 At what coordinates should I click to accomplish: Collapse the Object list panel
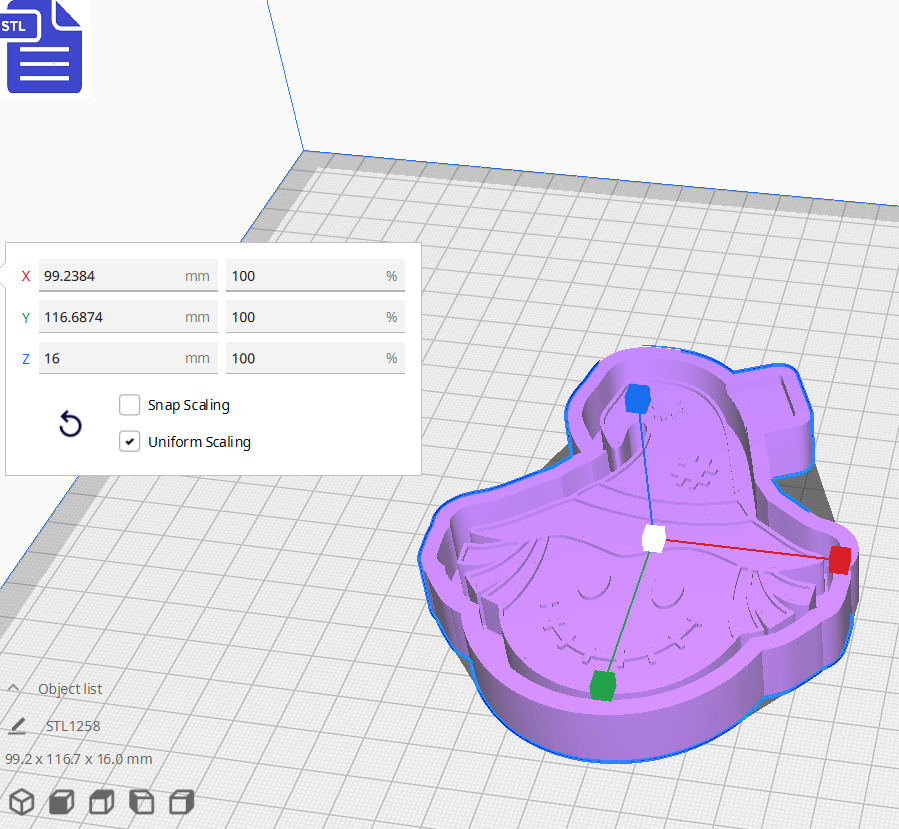13,688
